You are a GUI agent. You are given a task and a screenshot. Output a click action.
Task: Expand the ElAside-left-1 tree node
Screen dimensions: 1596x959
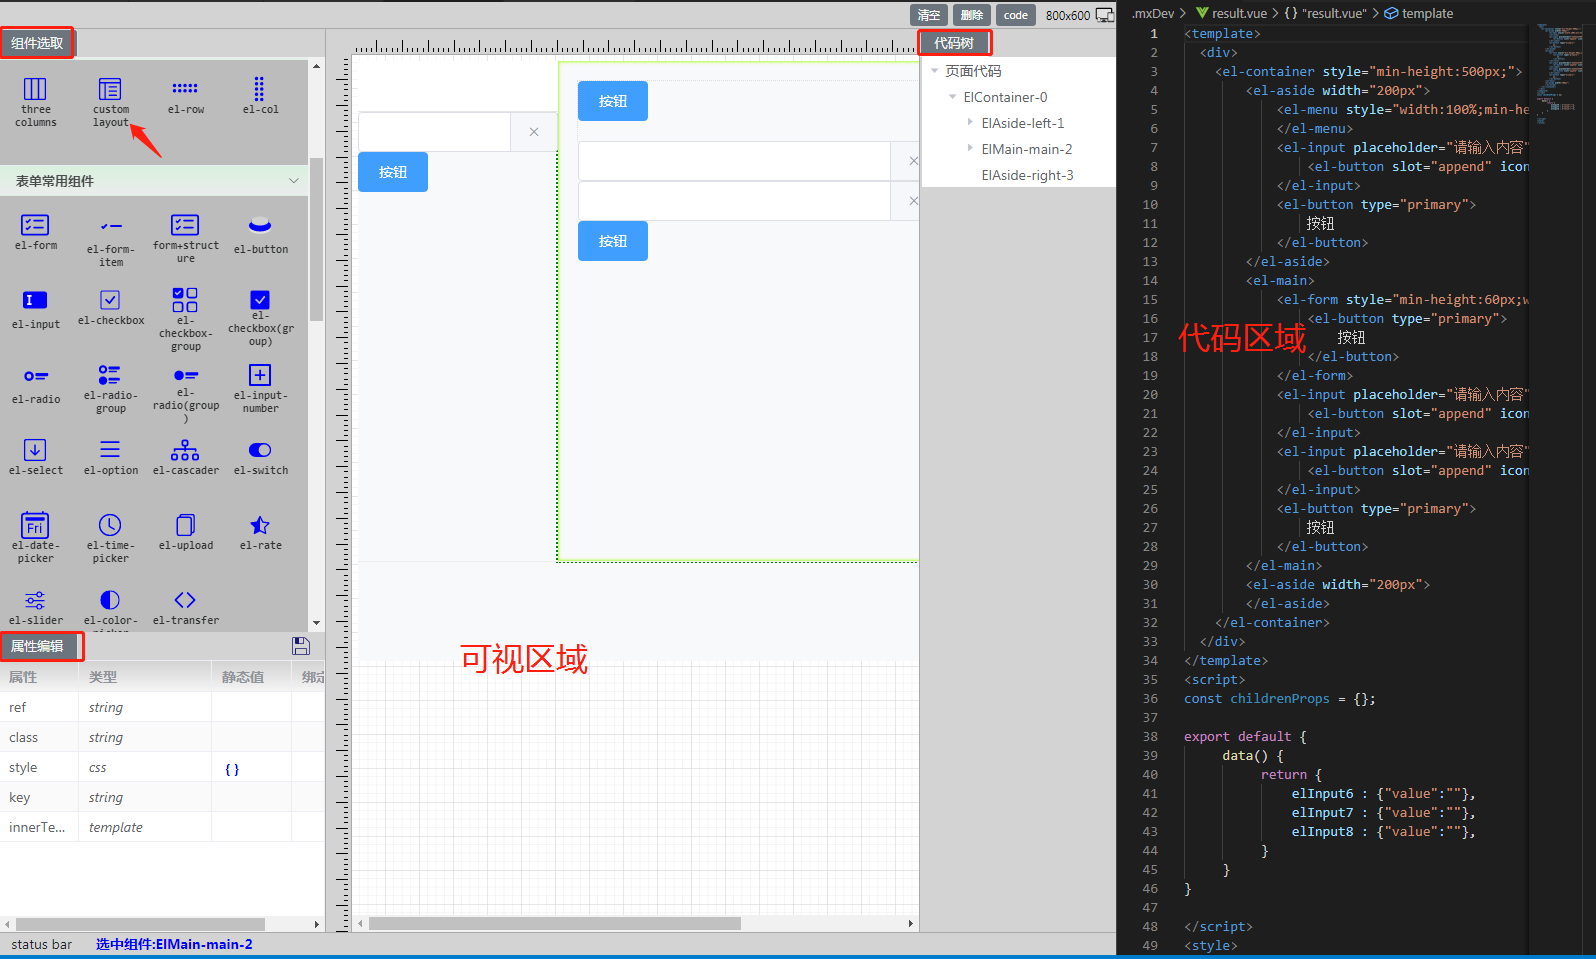970,122
